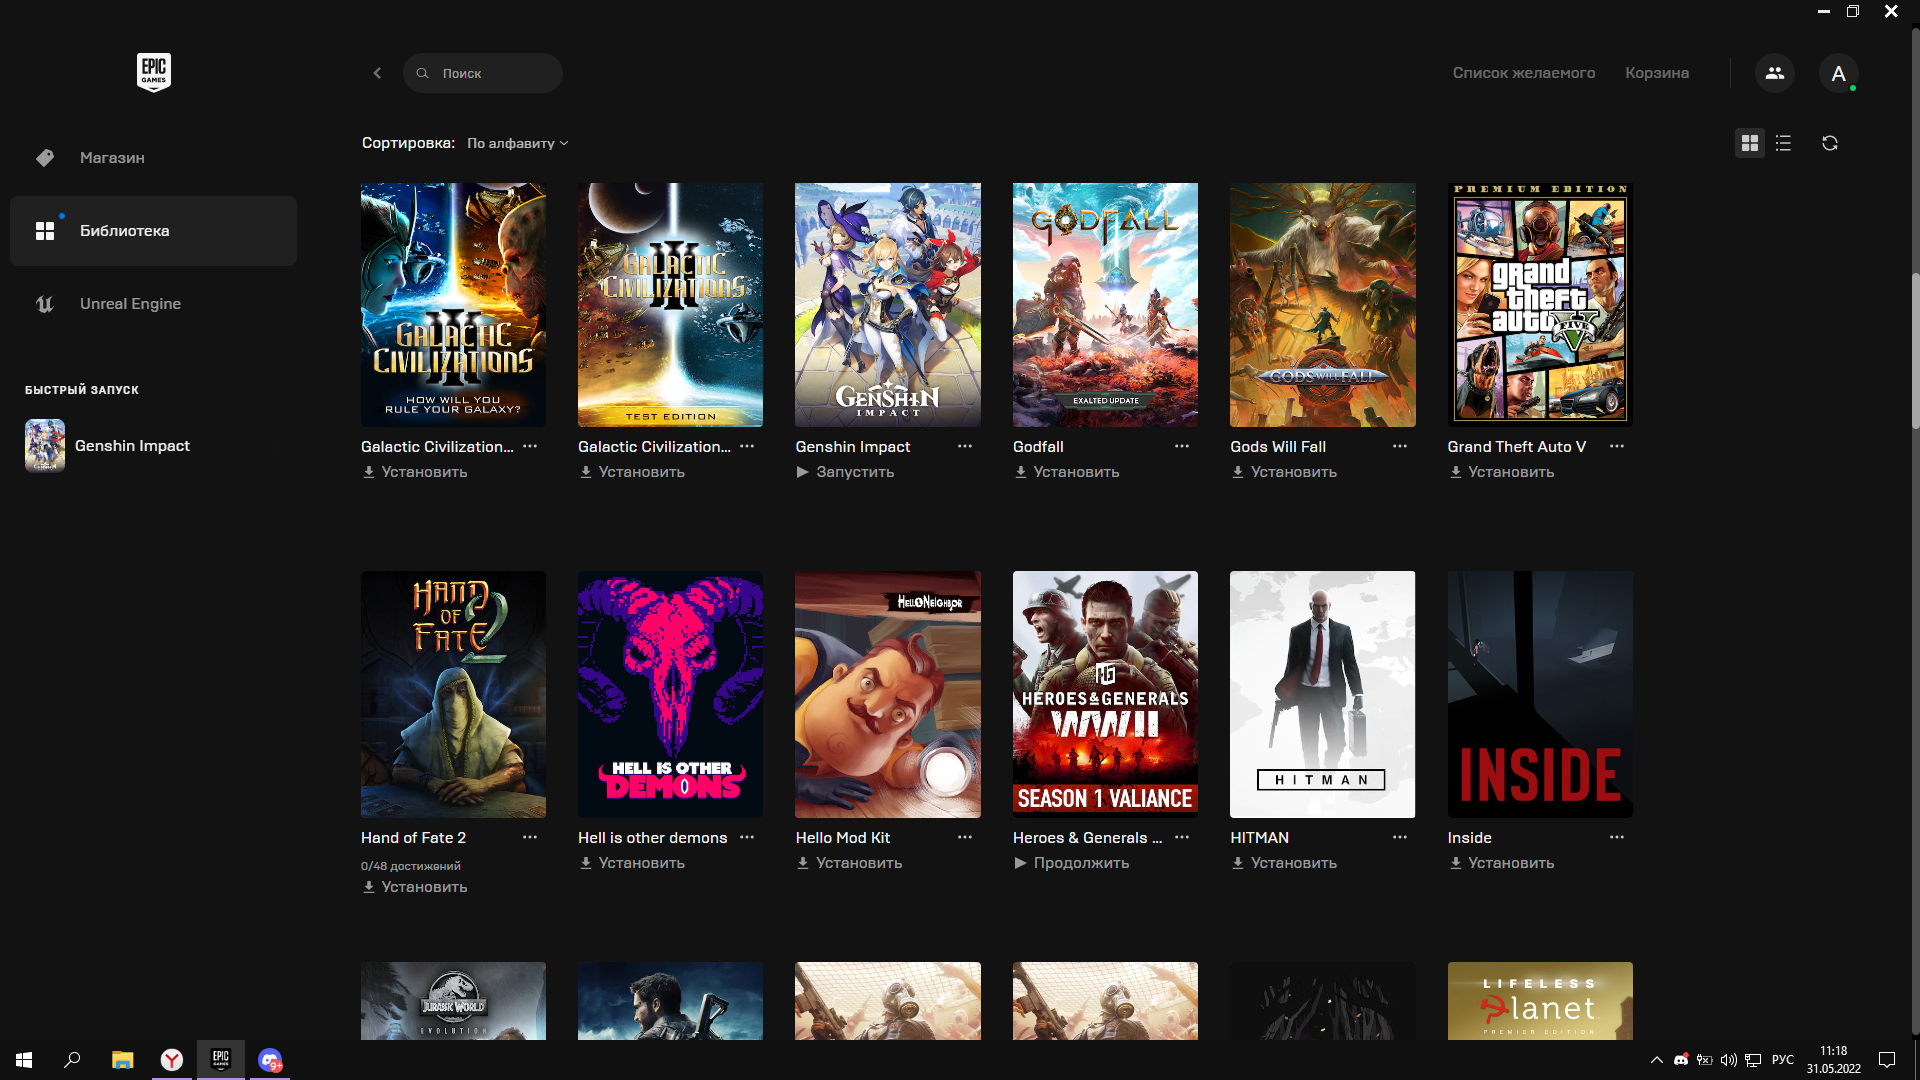
Task: Open Hello Mod Kit cover thumbnail
Action: (x=888, y=694)
